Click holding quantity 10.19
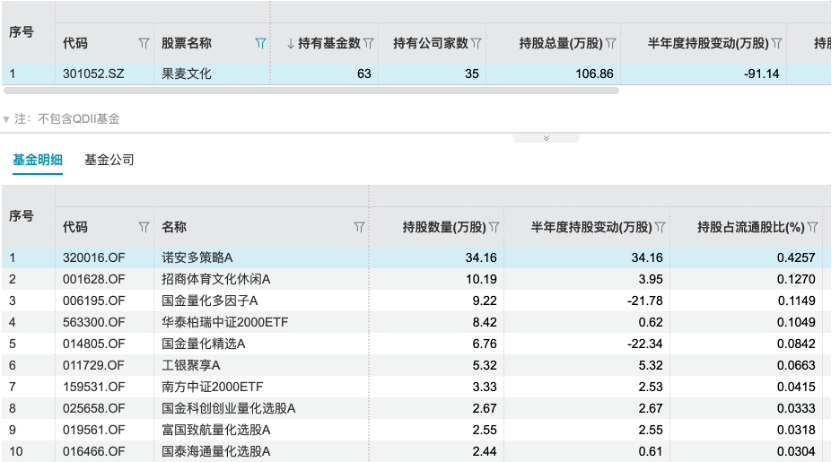 tap(481, 279)
